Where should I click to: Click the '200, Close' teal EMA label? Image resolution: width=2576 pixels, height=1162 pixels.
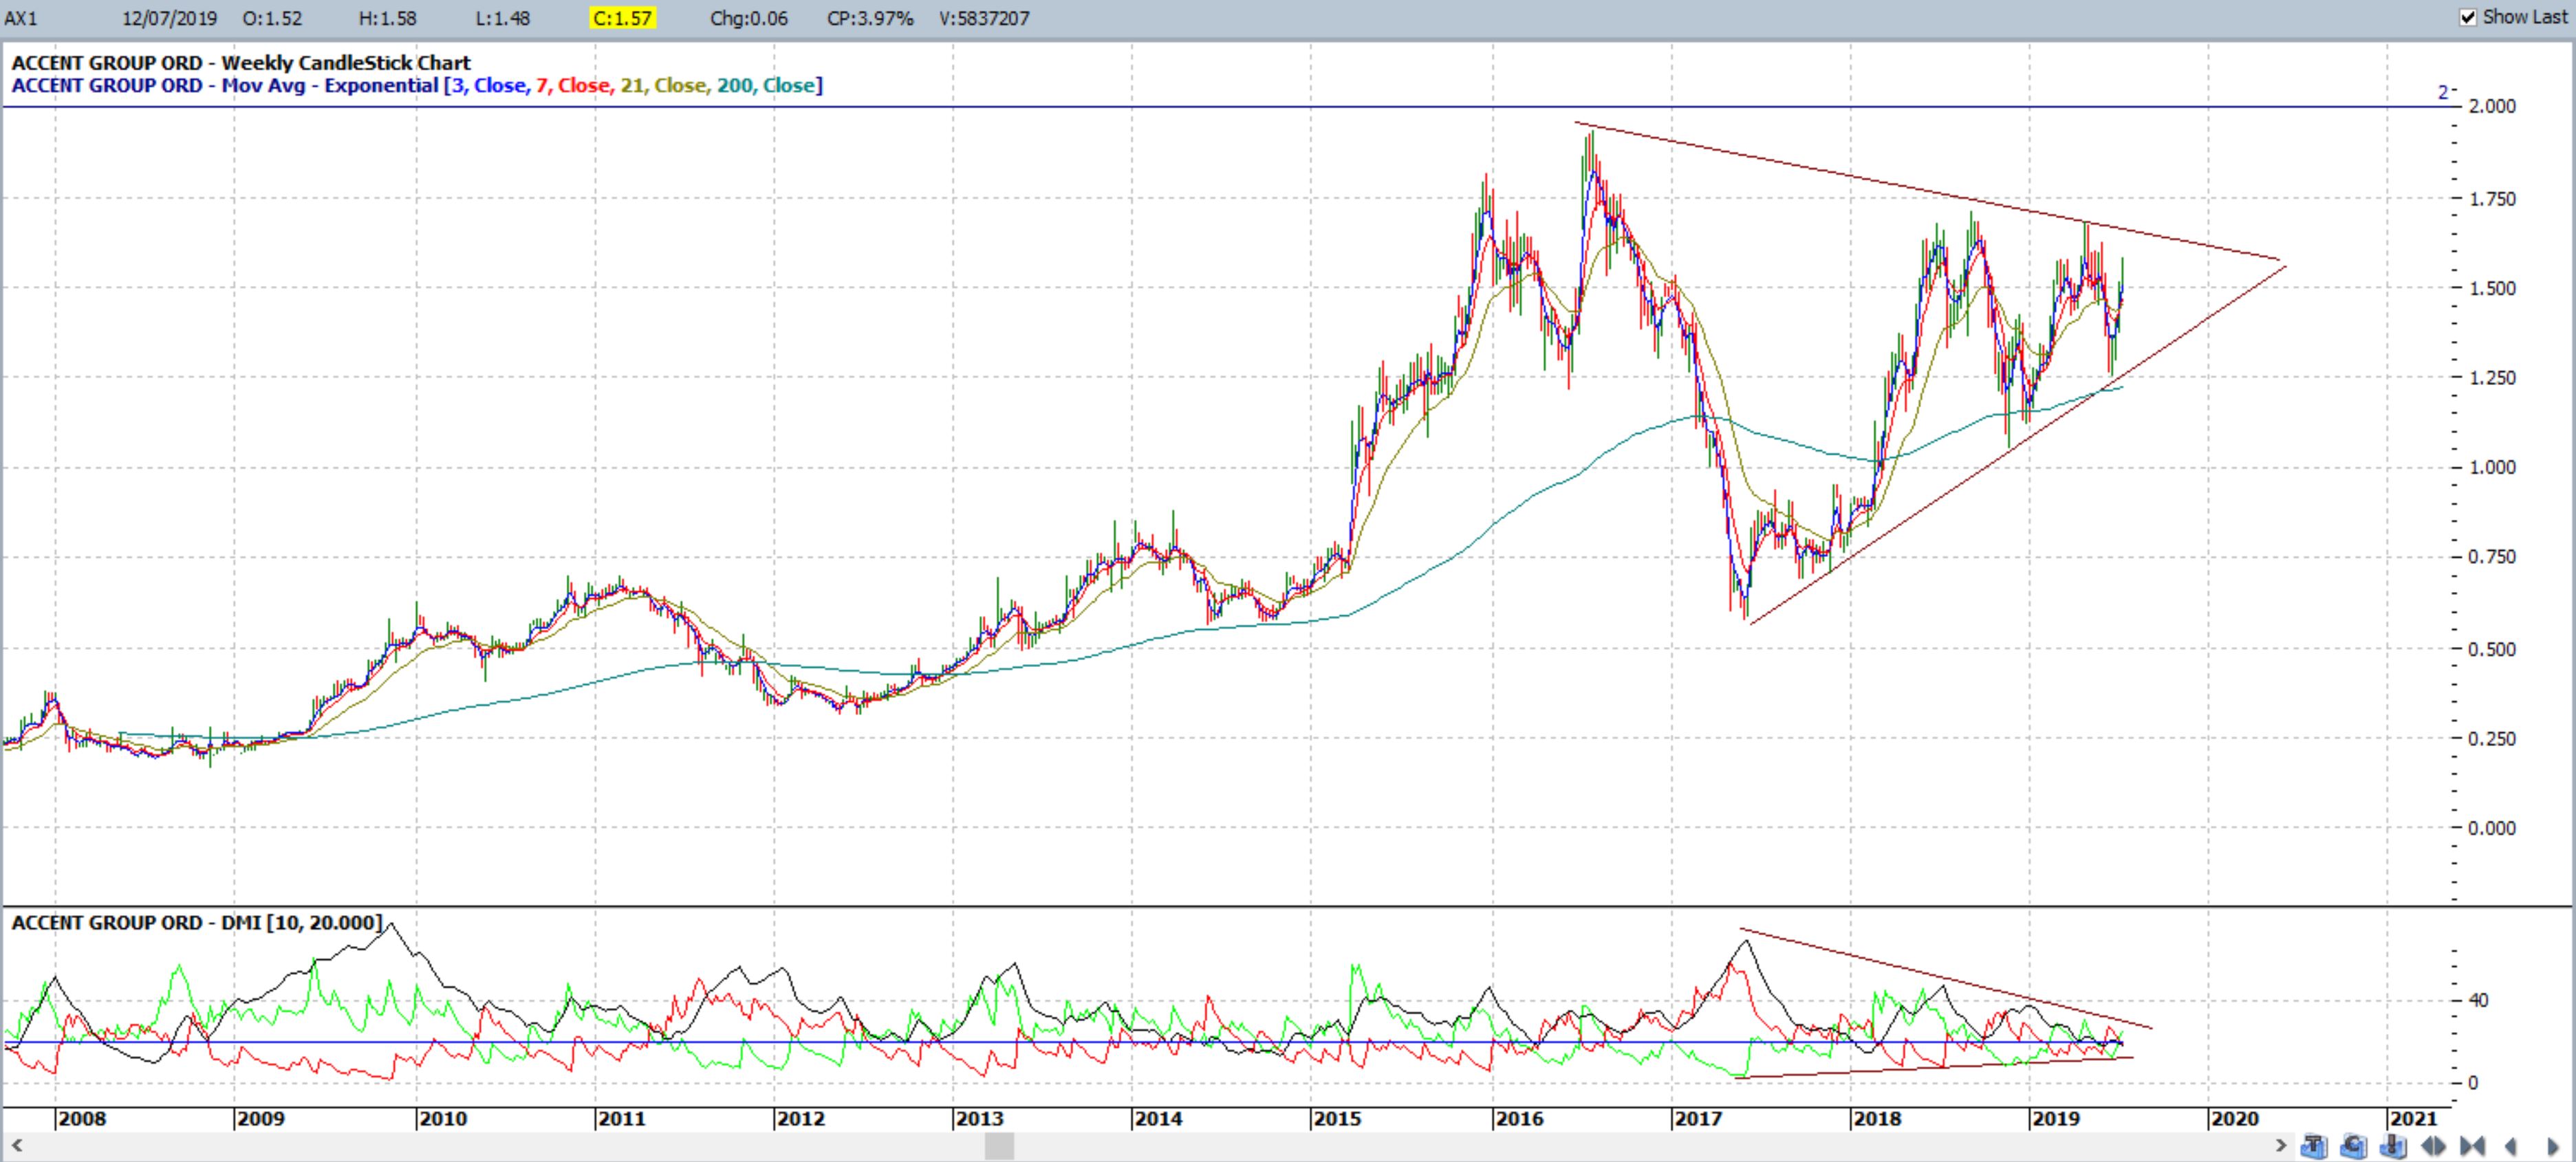(766, 85)
